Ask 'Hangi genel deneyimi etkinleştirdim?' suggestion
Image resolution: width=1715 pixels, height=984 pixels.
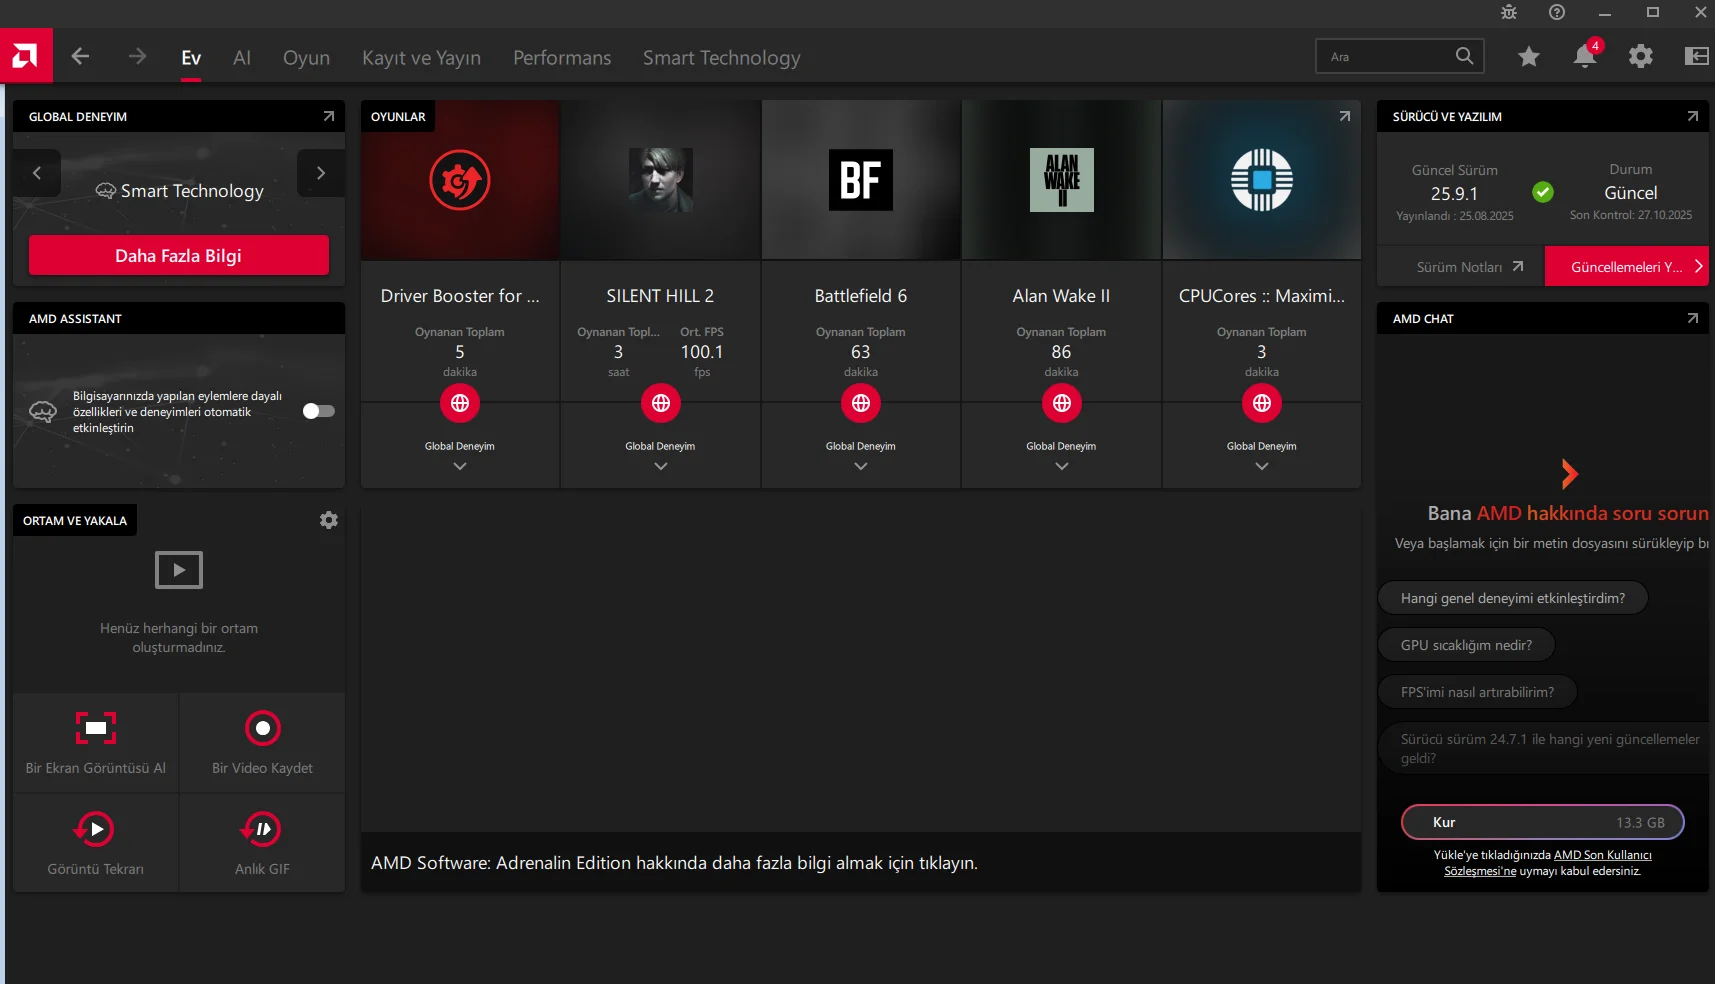coord(1513,598)
